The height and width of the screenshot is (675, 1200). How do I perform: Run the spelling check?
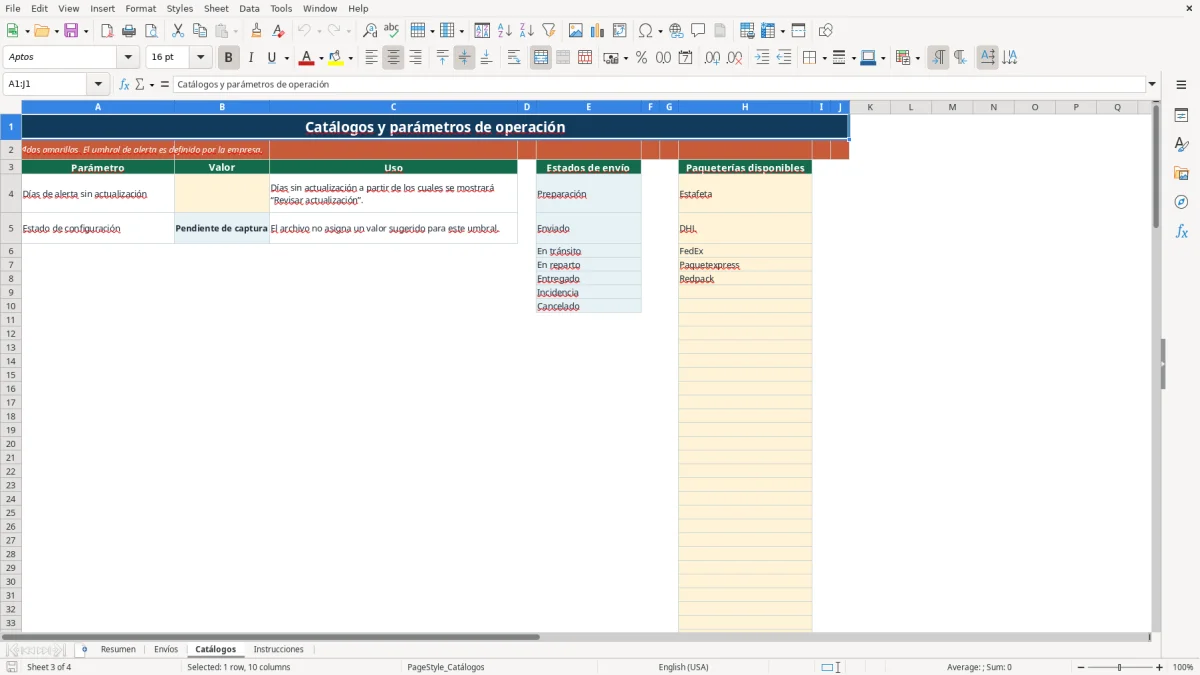pyautogui.click(x=392, y=31)
